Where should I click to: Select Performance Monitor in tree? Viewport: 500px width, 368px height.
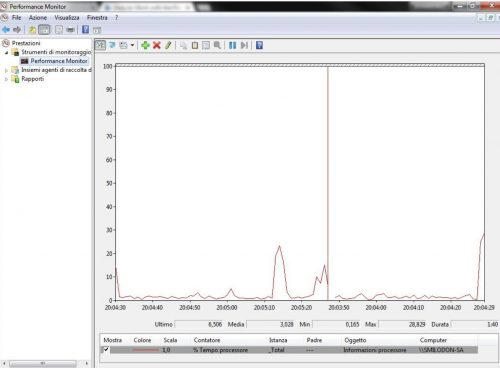pyautogui.click(x=59, y=61)
